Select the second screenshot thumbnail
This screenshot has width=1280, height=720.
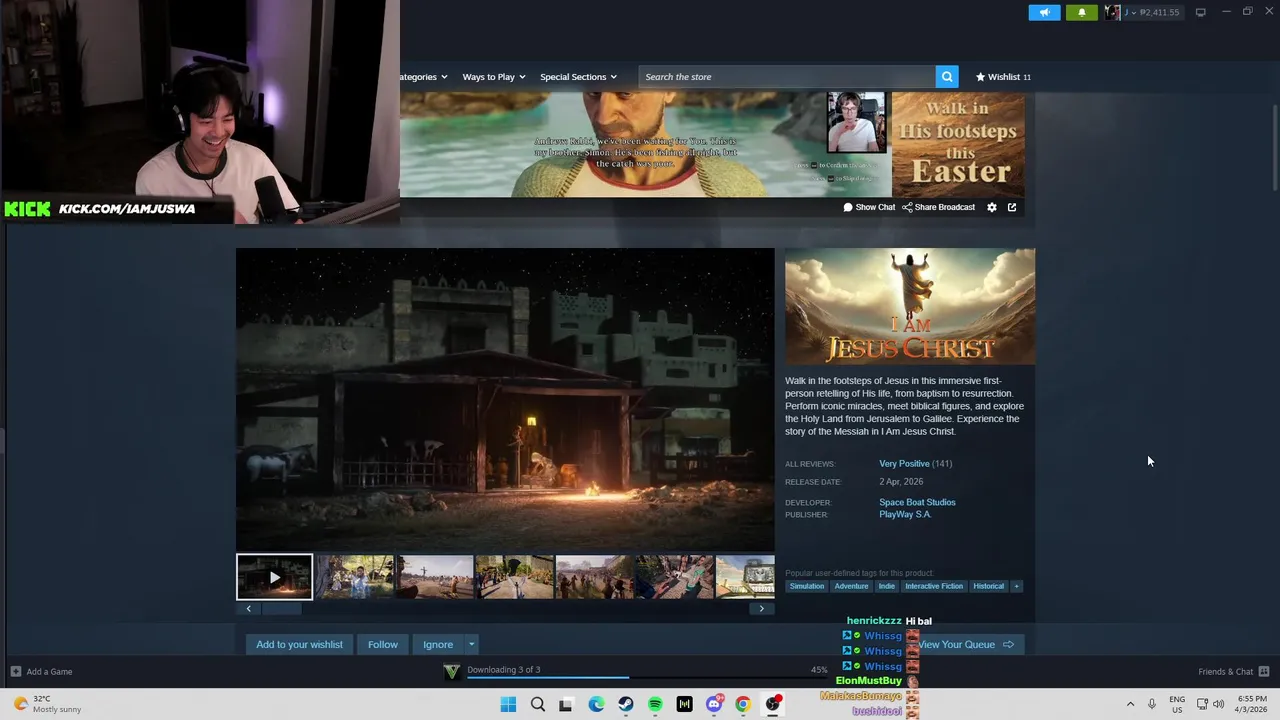pos(355,577)
